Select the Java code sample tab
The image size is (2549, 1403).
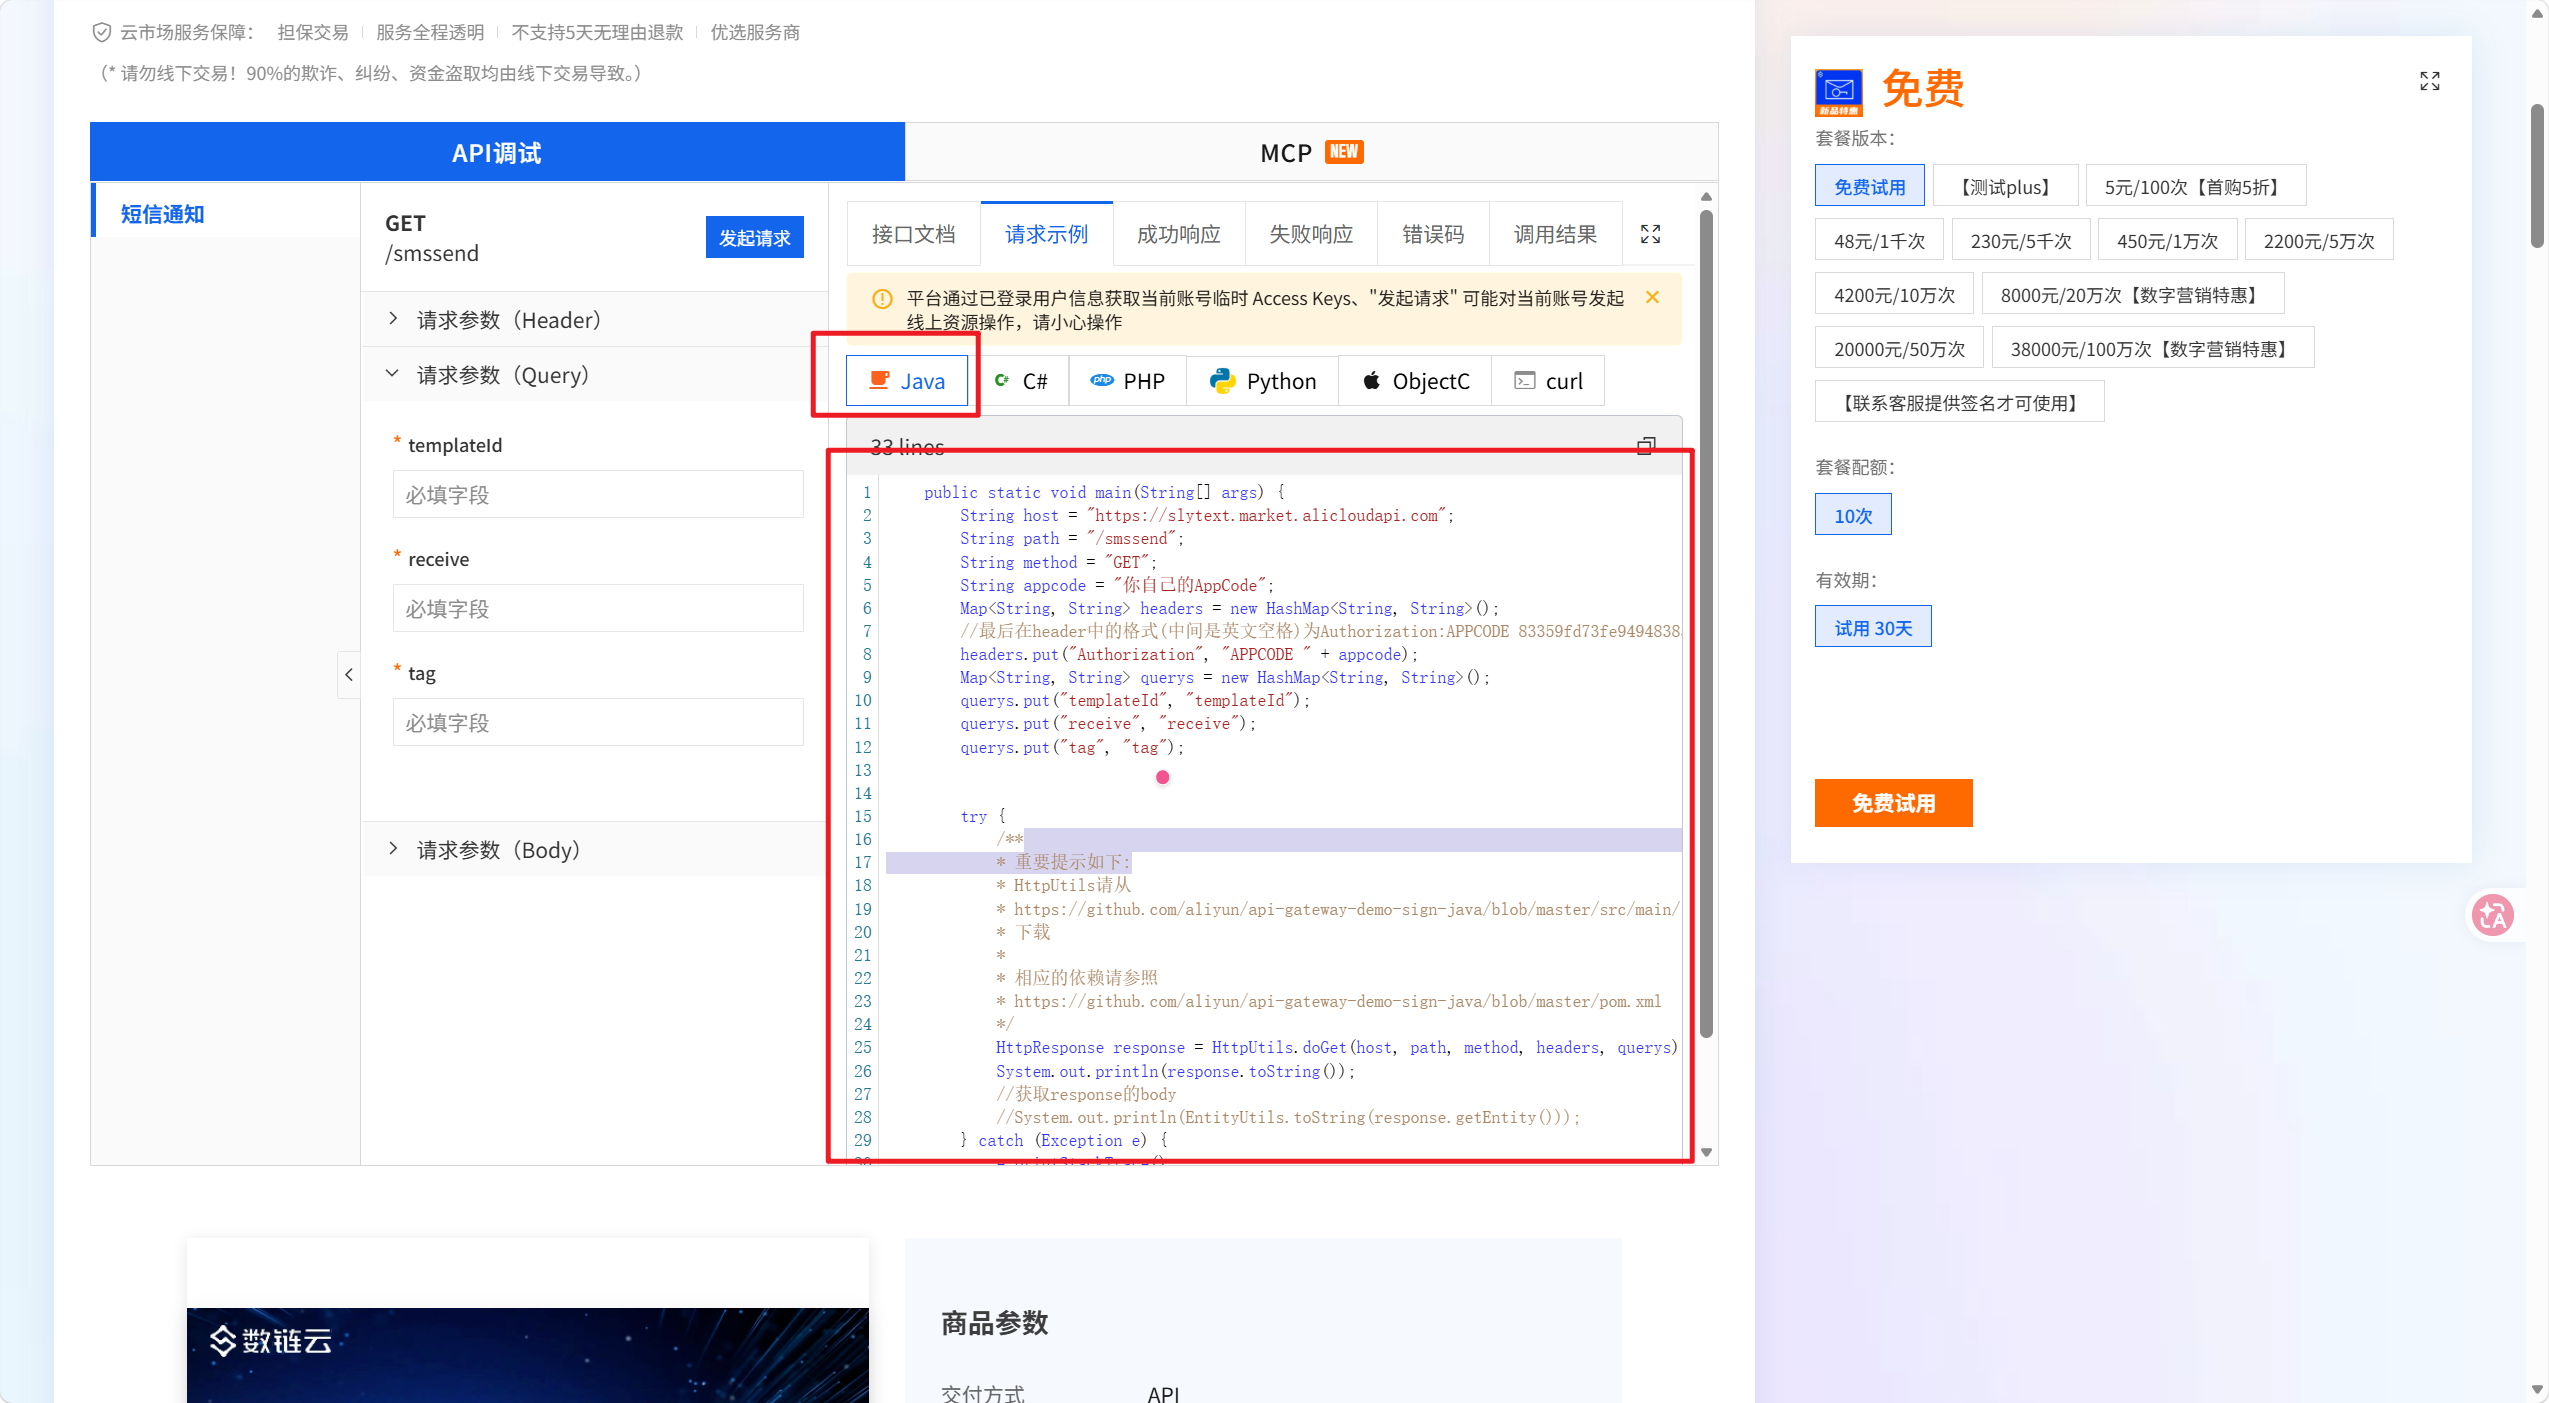907,381
